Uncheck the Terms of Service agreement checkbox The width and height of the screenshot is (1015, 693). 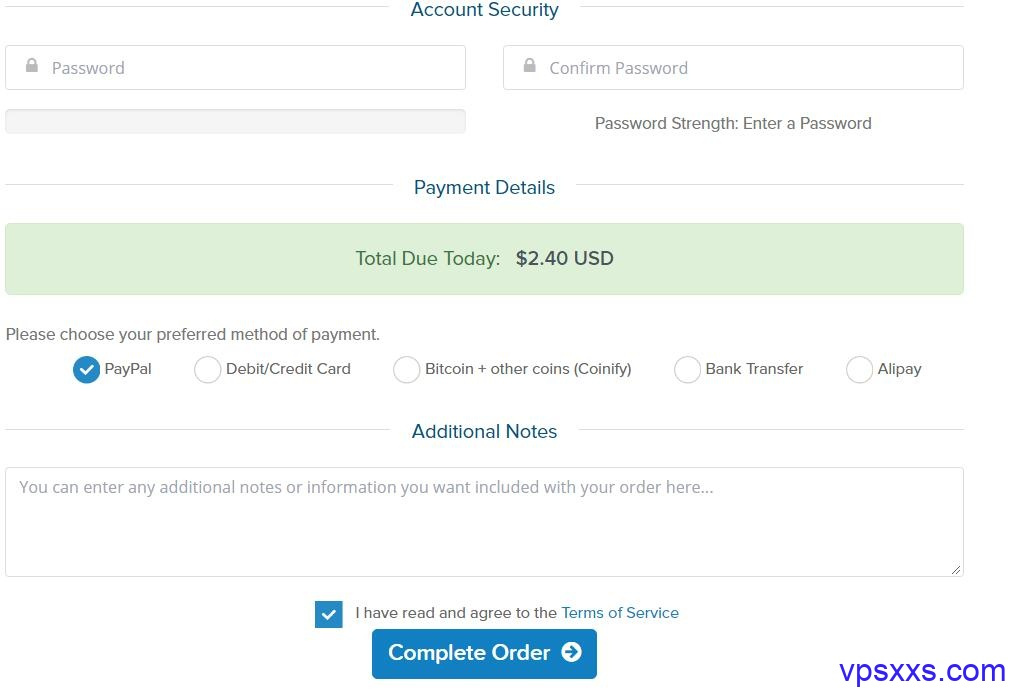click(x=328, y=614)
